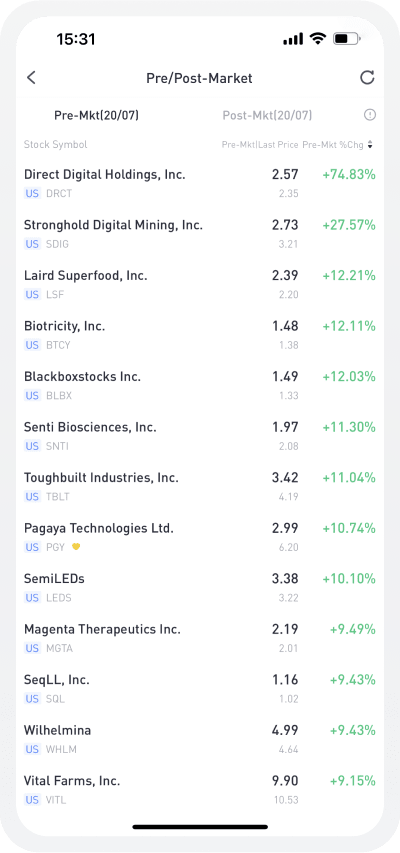Viewport: 400px width, 853px height.
Task: Refresh the Pre/Post-Market list
Action: pos(367,78)
